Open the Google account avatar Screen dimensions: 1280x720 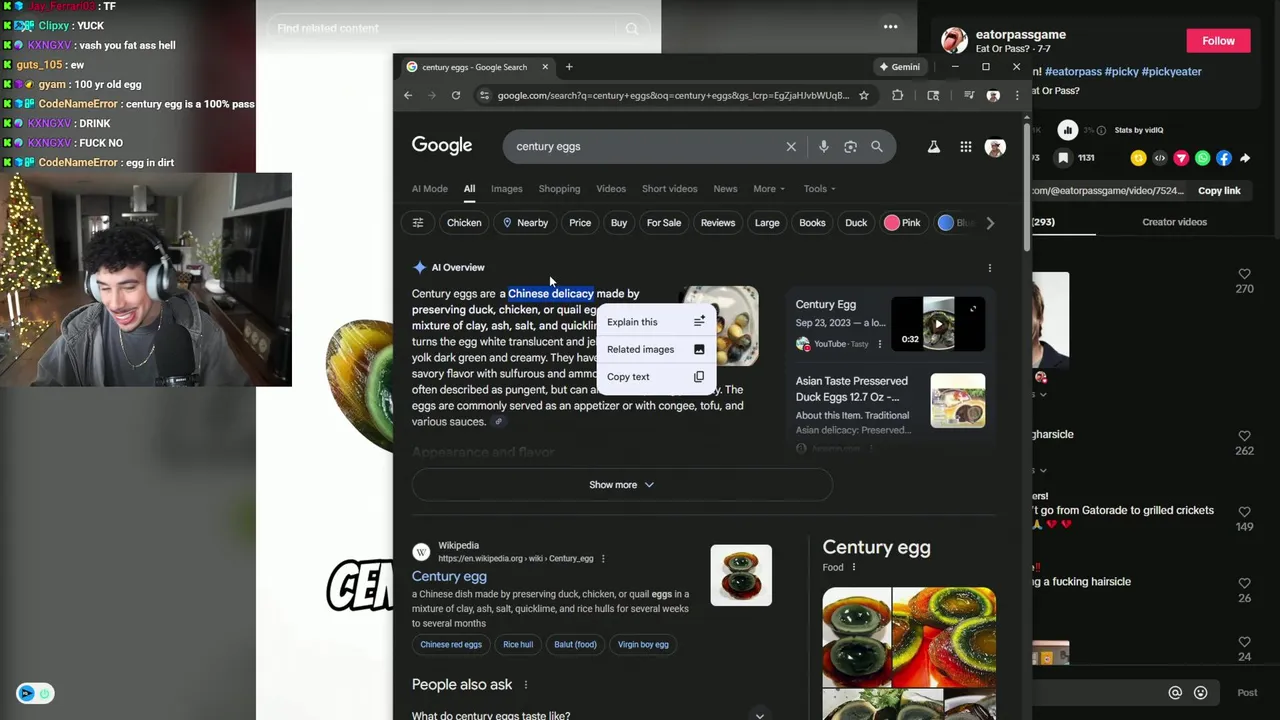tap(995, 147)
